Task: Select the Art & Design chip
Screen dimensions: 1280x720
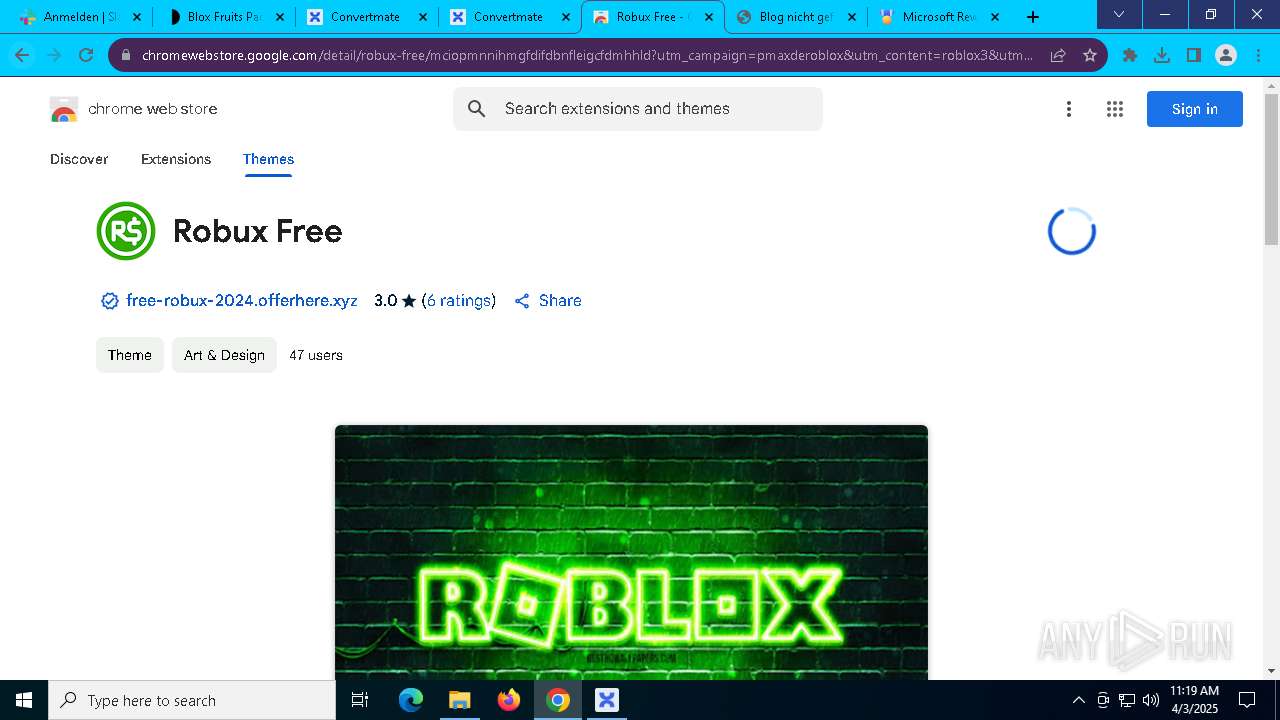Action: (x=224, y=355)
